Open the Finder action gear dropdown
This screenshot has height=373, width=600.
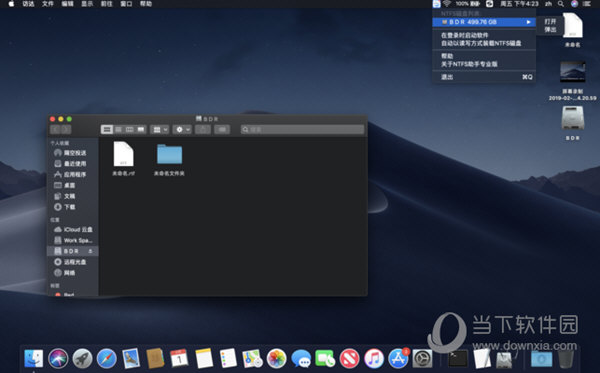coord(182,130)
